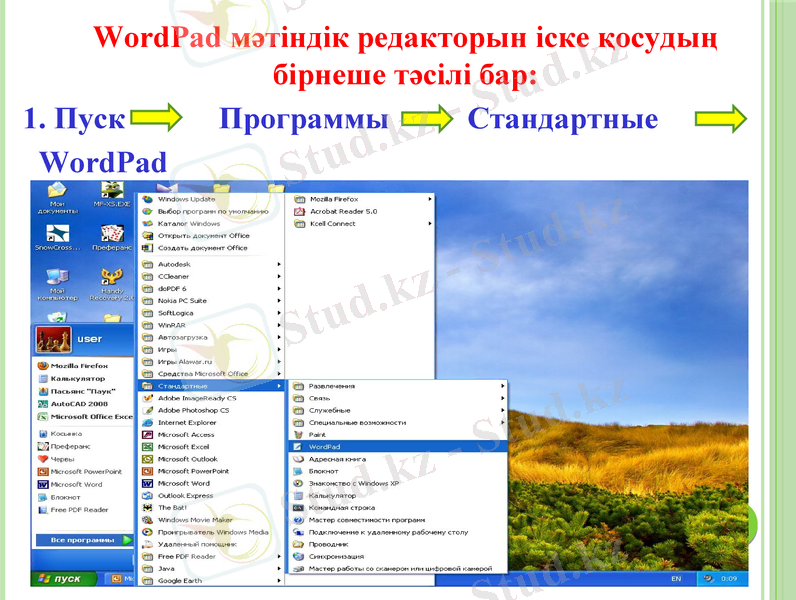
Task: Open Выбор программ по умолчанию
Action: tap(211, 211)
